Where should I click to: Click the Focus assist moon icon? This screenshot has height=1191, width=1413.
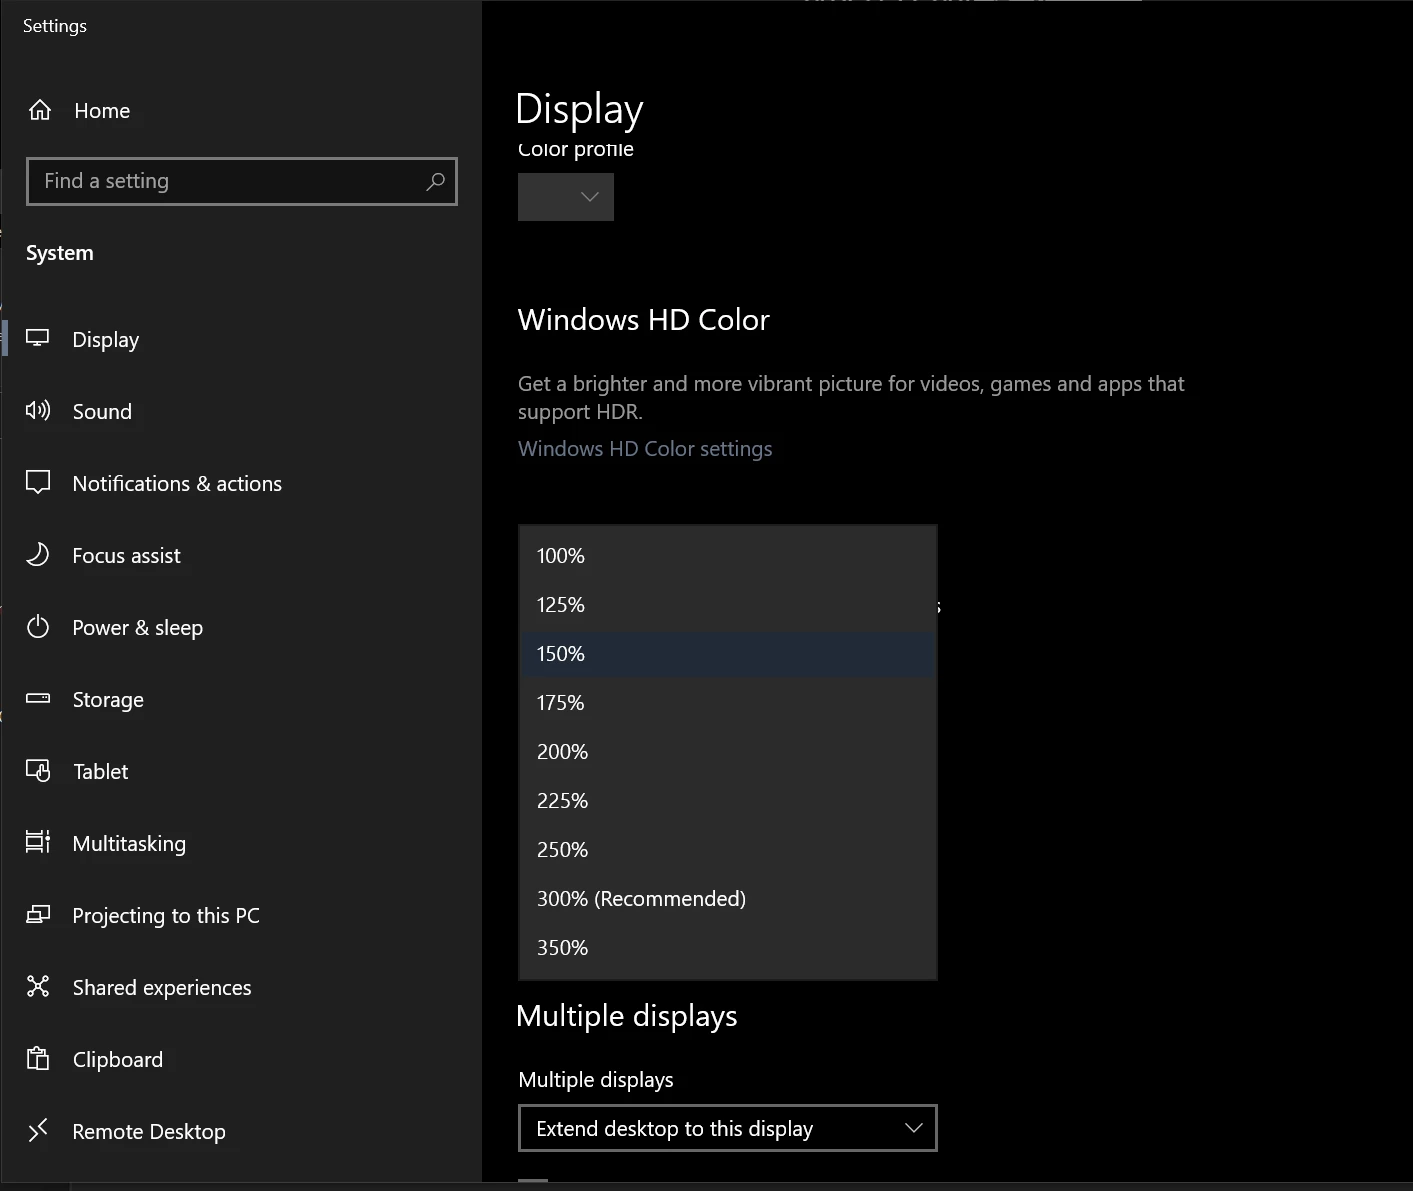click(x=38, y=554)
